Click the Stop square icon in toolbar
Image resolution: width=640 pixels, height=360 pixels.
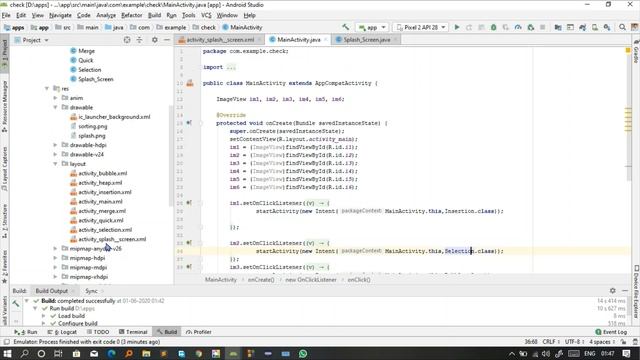tap(542, 27)
